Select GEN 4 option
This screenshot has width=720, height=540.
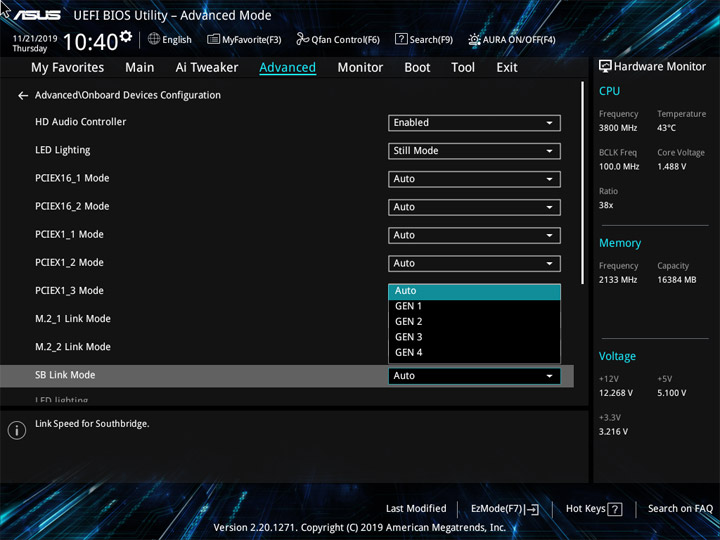click(474, 353)
